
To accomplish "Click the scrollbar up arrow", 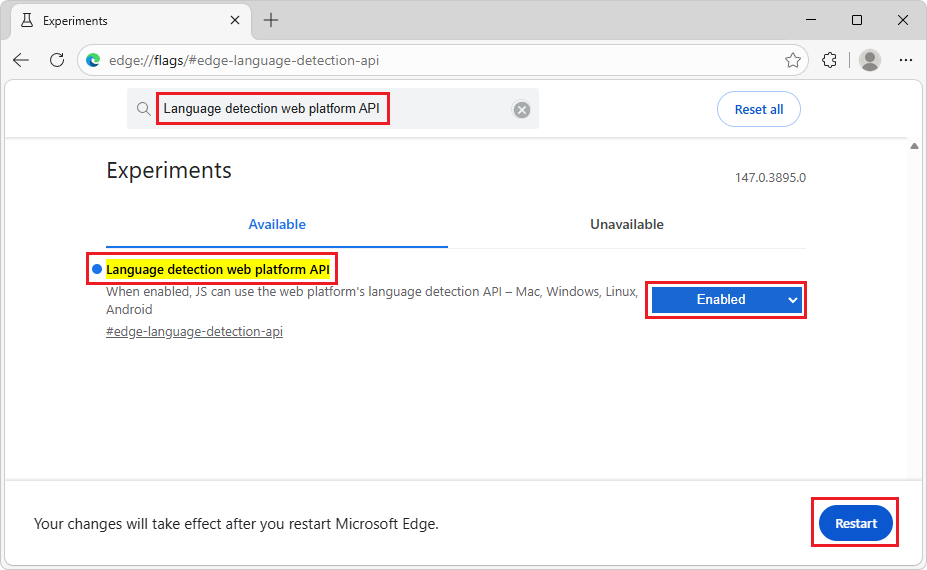I will pos(915,146).
